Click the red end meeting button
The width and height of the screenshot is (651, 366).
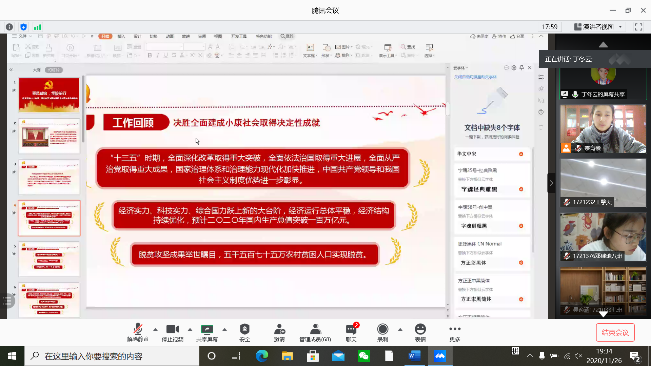(x=615, y=332)
